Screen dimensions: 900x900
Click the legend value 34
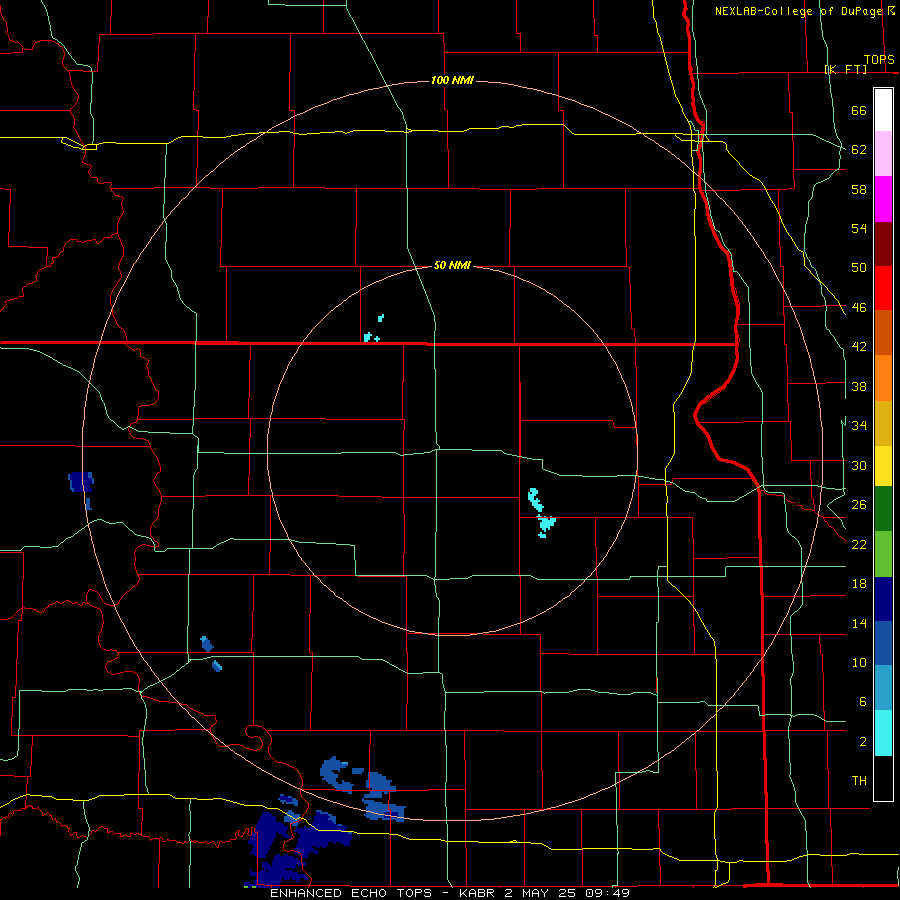pyautogui.click(x=859, y=426)
